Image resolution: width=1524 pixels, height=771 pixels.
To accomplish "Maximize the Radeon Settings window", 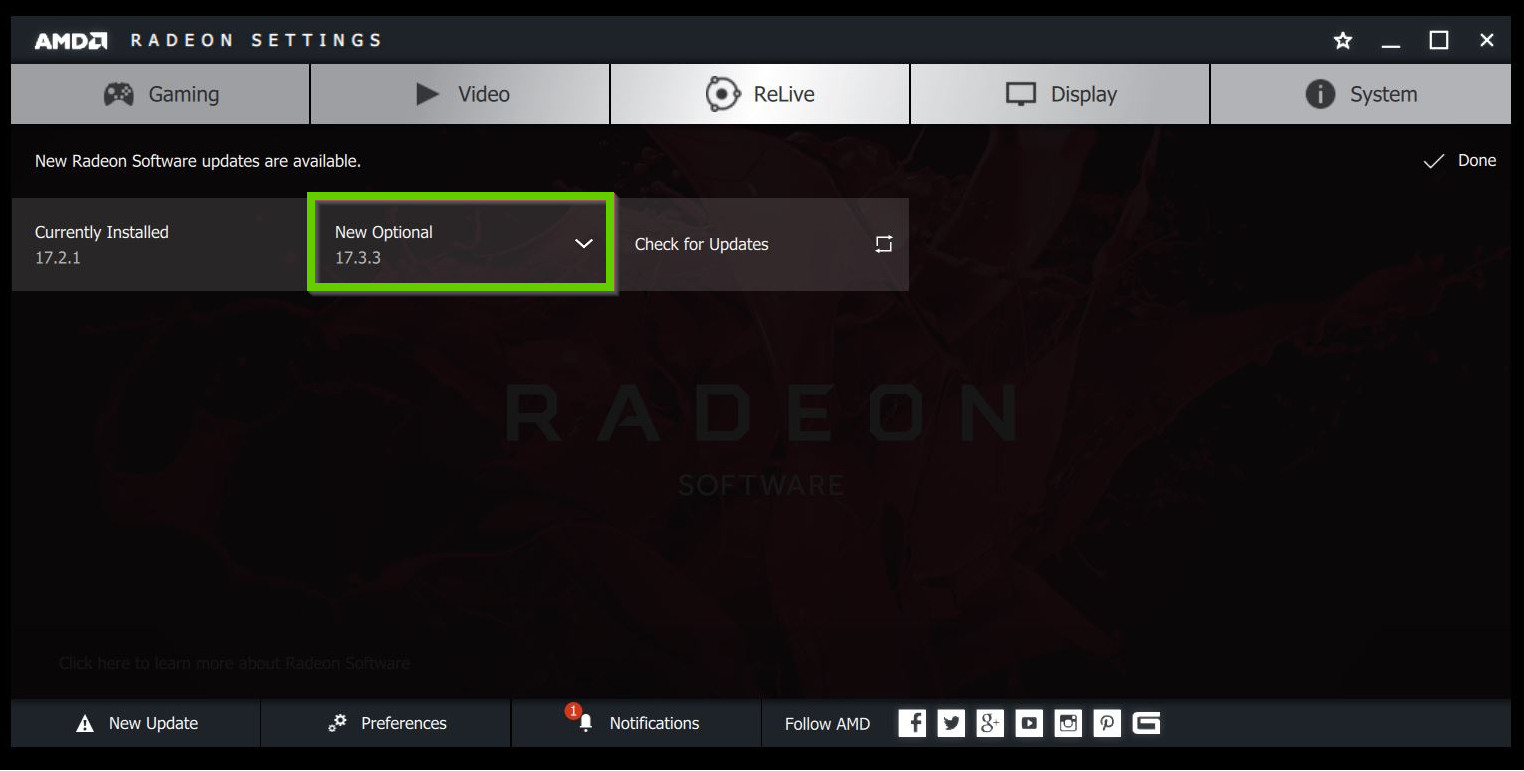I will 1439,40.
